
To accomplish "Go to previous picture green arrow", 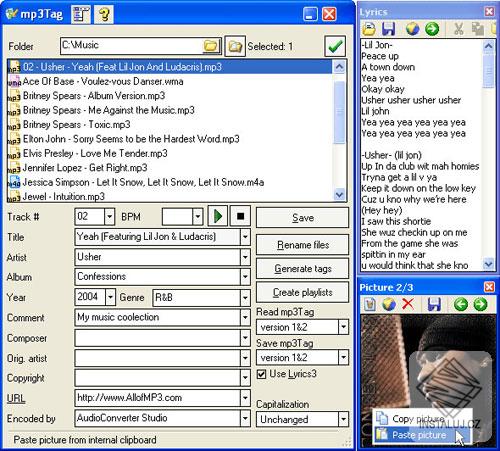I will [x=461, y=304].
